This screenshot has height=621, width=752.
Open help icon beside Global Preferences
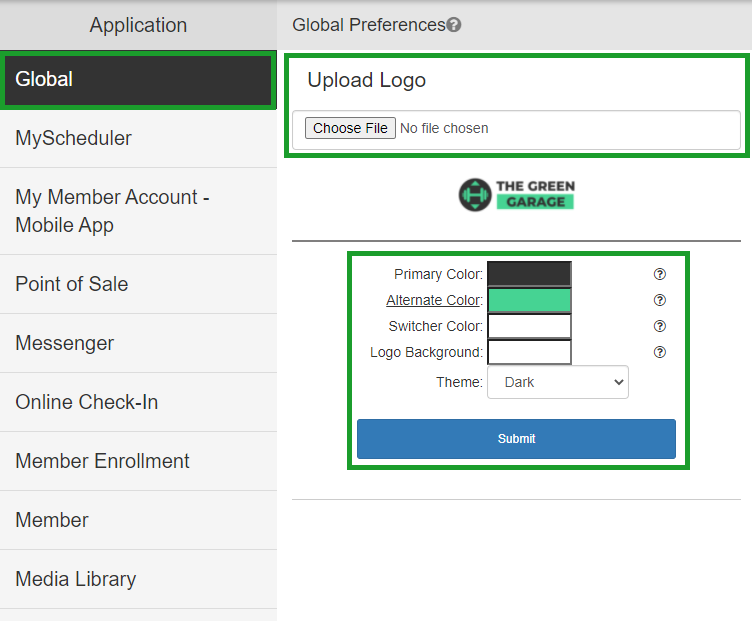tap(454, 24)
